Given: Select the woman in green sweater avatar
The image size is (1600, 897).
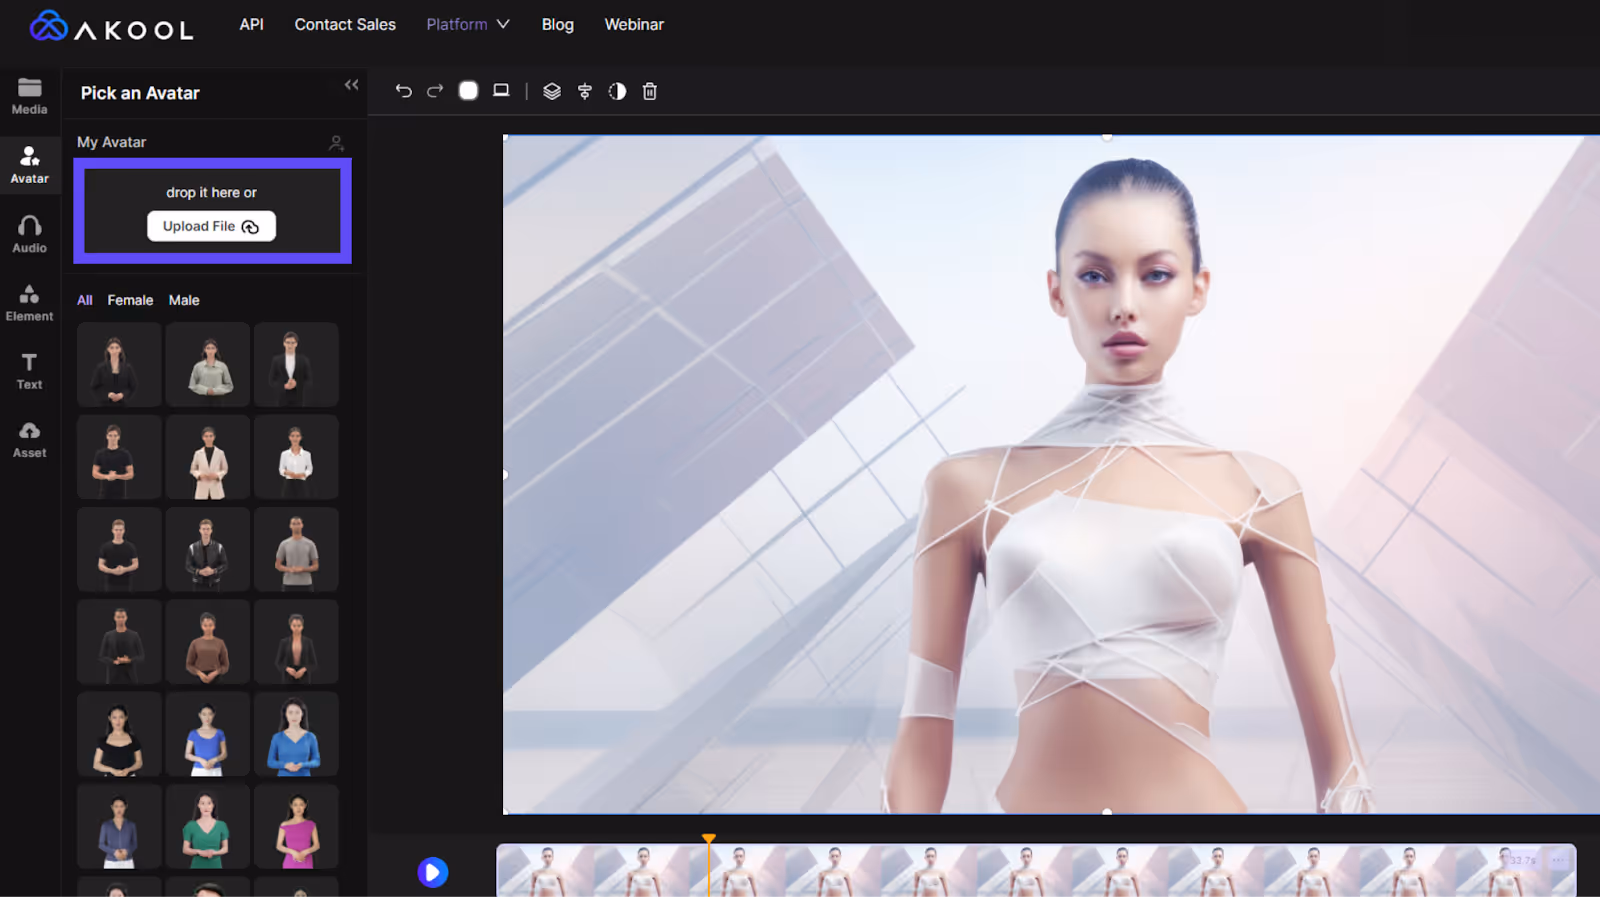Looking at the screenshot, I should pyautogui.click(x=207, y=365).
